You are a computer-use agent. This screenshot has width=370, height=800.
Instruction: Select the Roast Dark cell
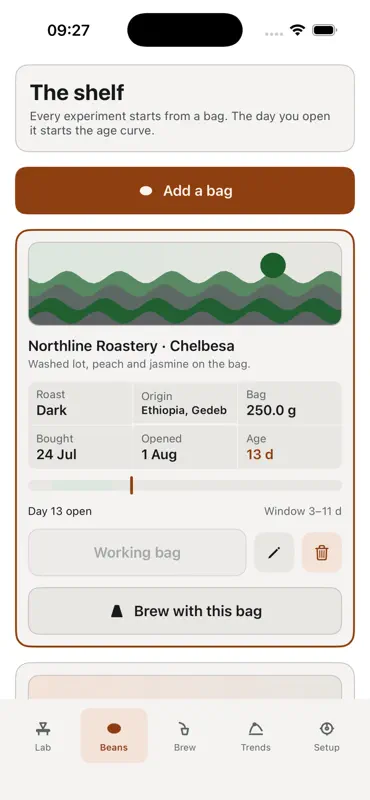click(80, 403)
